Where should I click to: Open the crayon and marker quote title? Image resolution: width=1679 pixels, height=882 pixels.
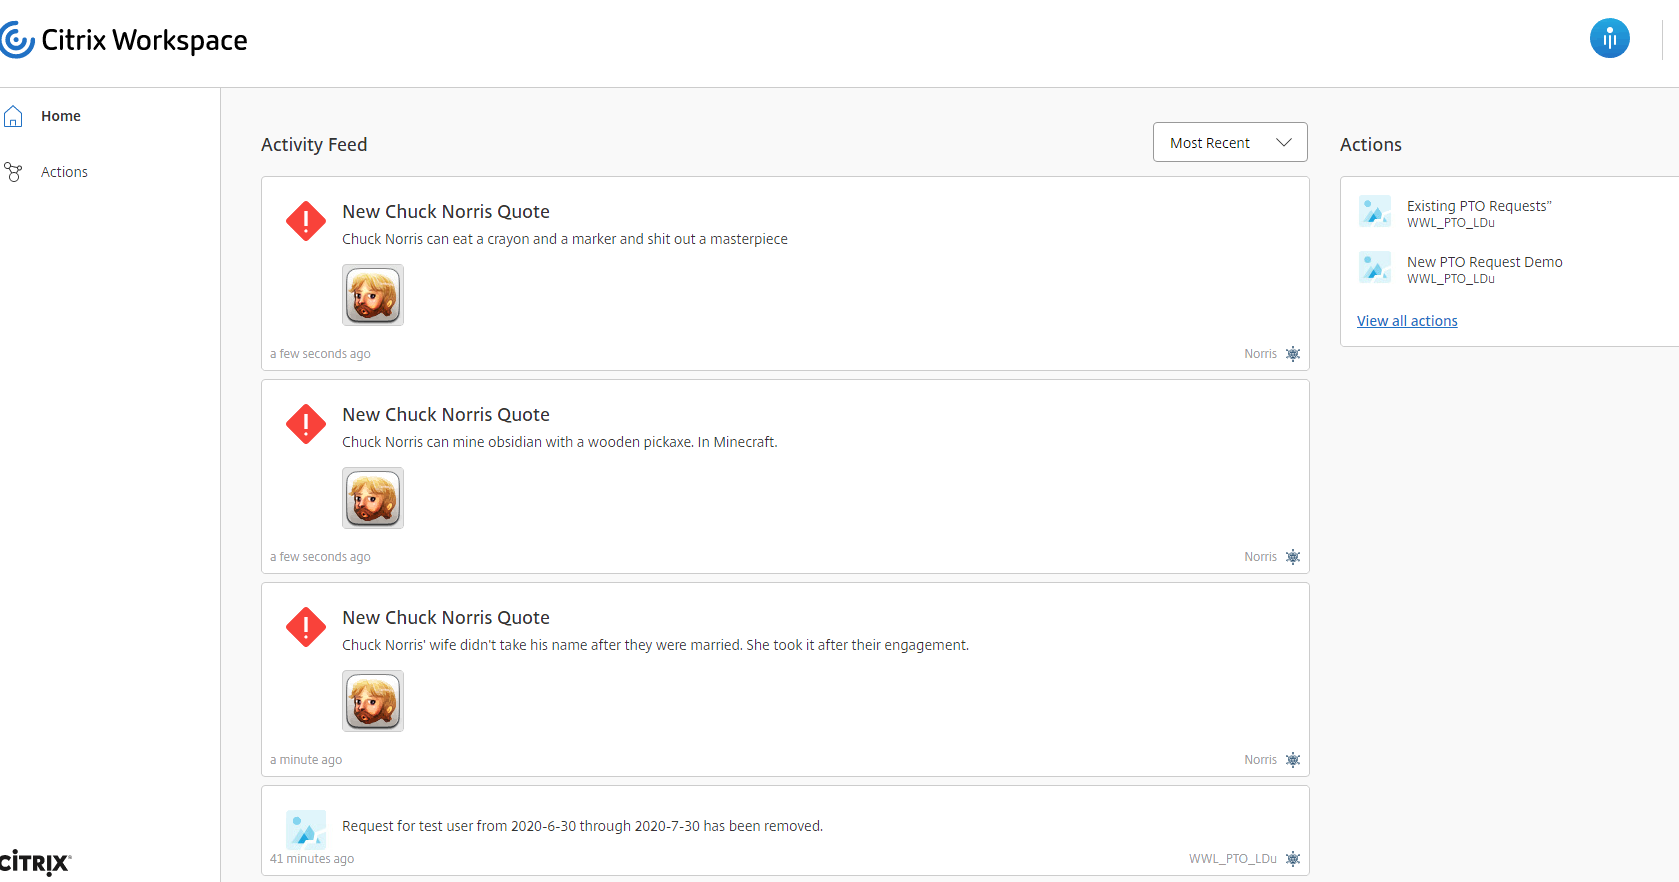pos(446,212)
